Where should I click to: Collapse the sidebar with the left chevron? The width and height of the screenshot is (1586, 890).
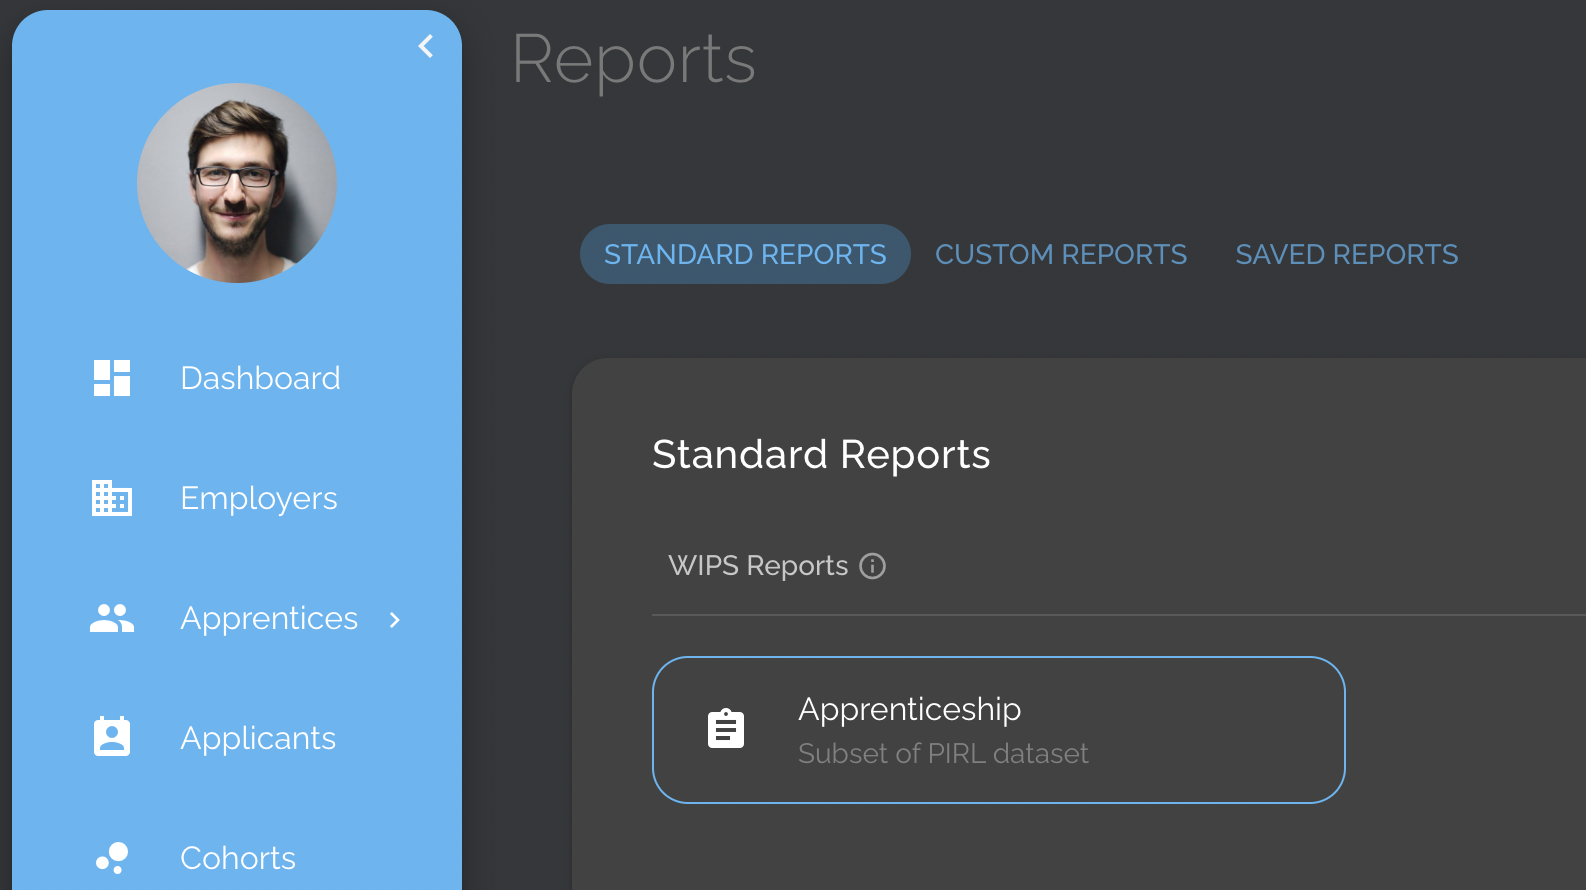pyautogui.click(x=426, y=46)
